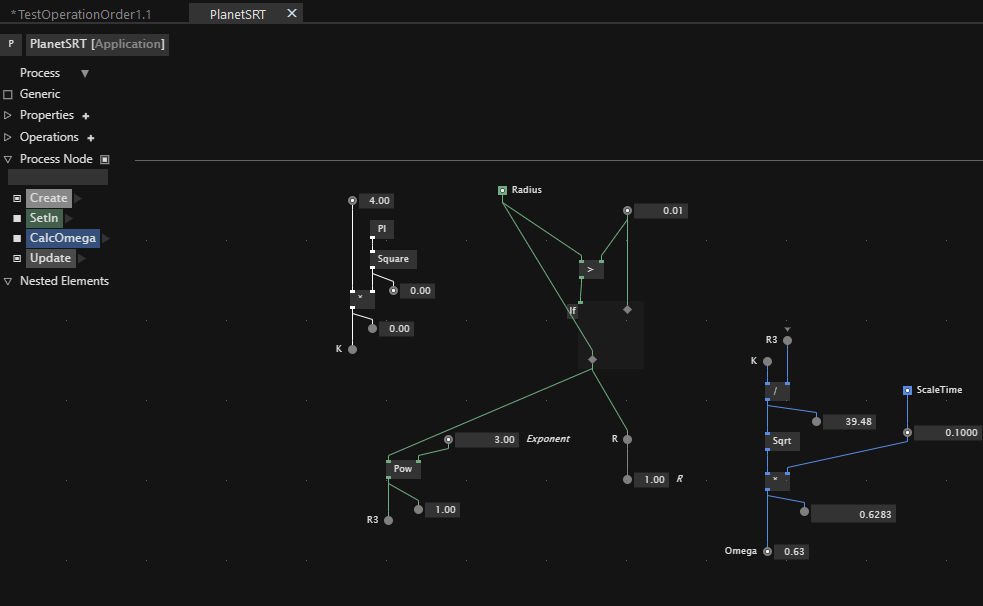Click the plus icon next to Properties
This screenshot has height=606, width=983.
coord(86,116)
